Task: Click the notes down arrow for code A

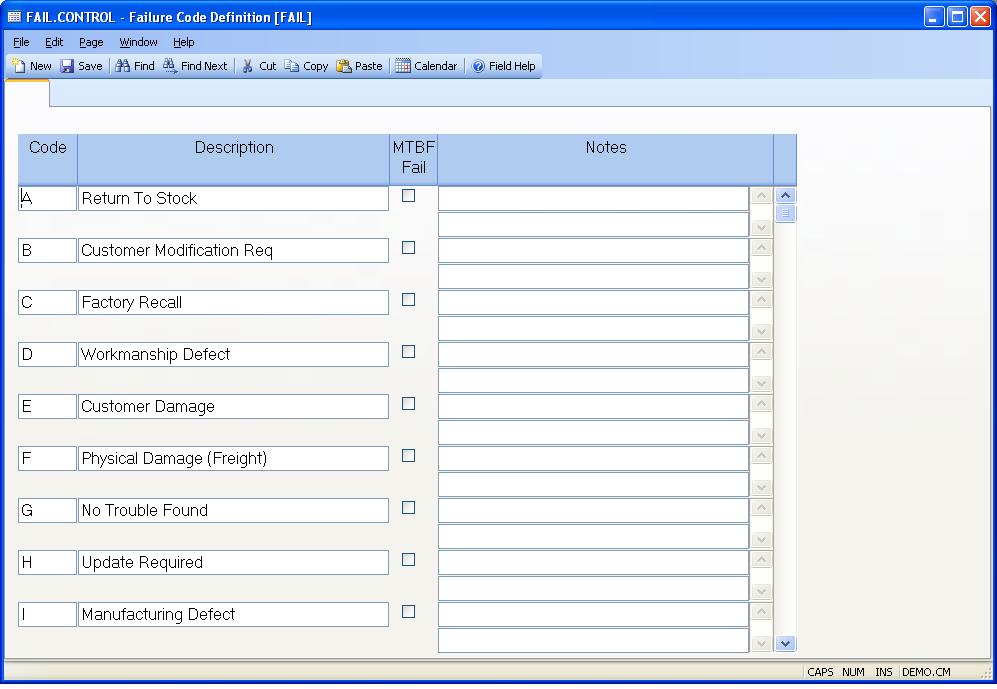Action: click(761, 227)
